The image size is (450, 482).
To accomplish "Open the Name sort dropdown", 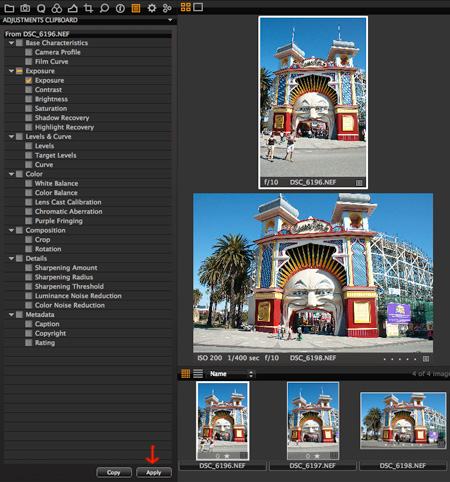I will pos(231,374).
